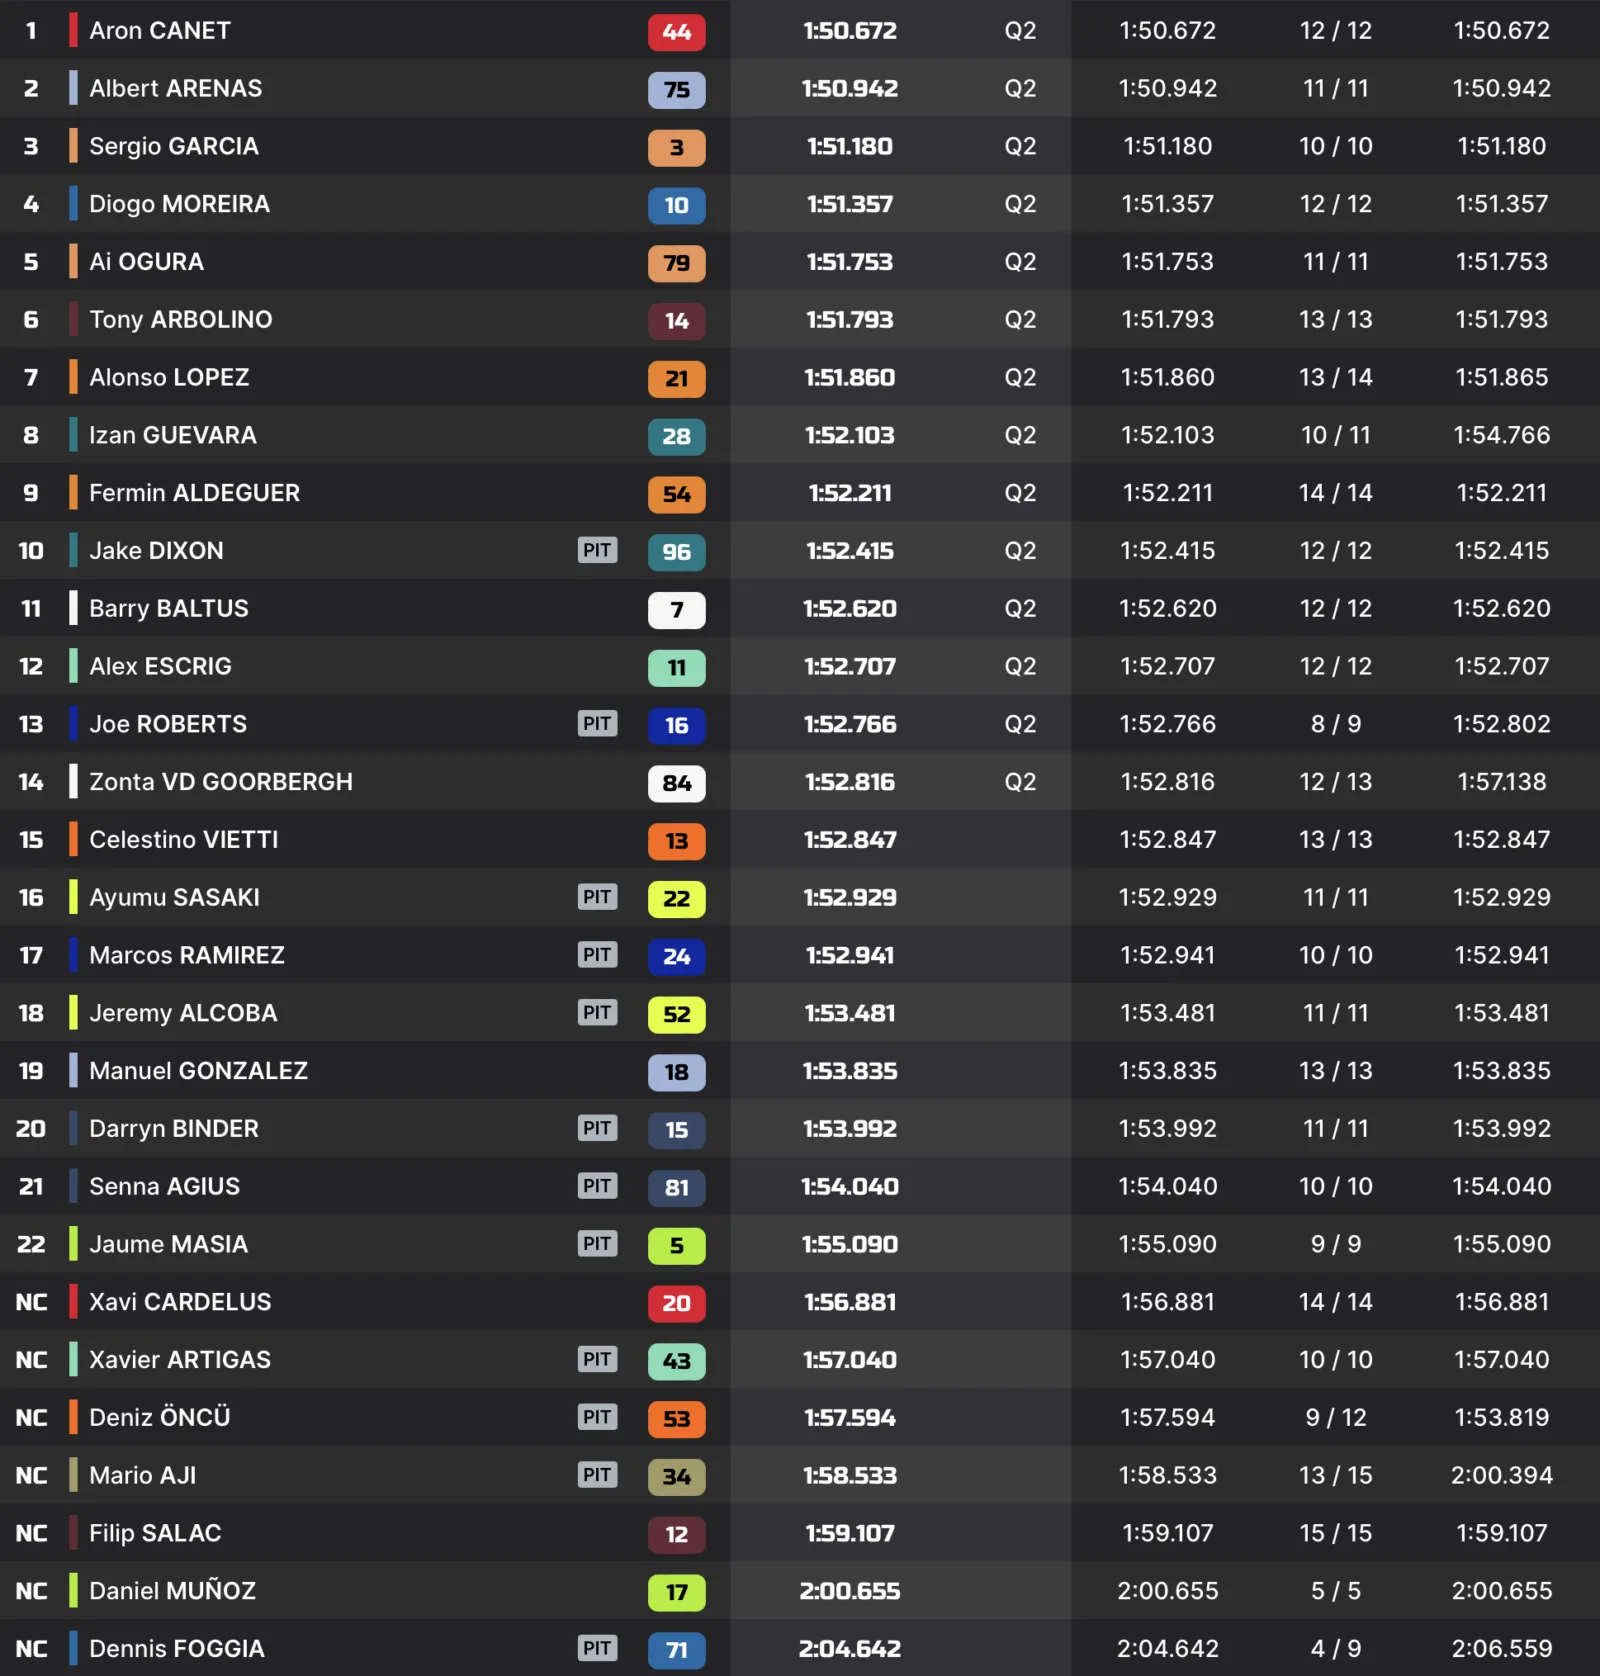This screenshot has width=1600, height=1676.
Task: Click Aron CANET's red number 44 badge
Action: coord(676,32)
